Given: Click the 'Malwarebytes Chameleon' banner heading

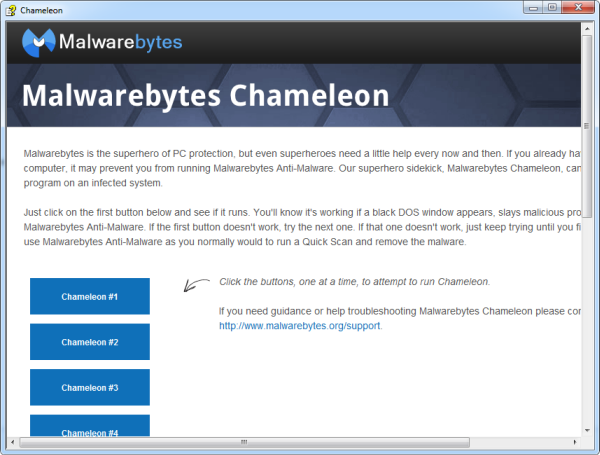Looking at the screenshot, I should point(205,96).
